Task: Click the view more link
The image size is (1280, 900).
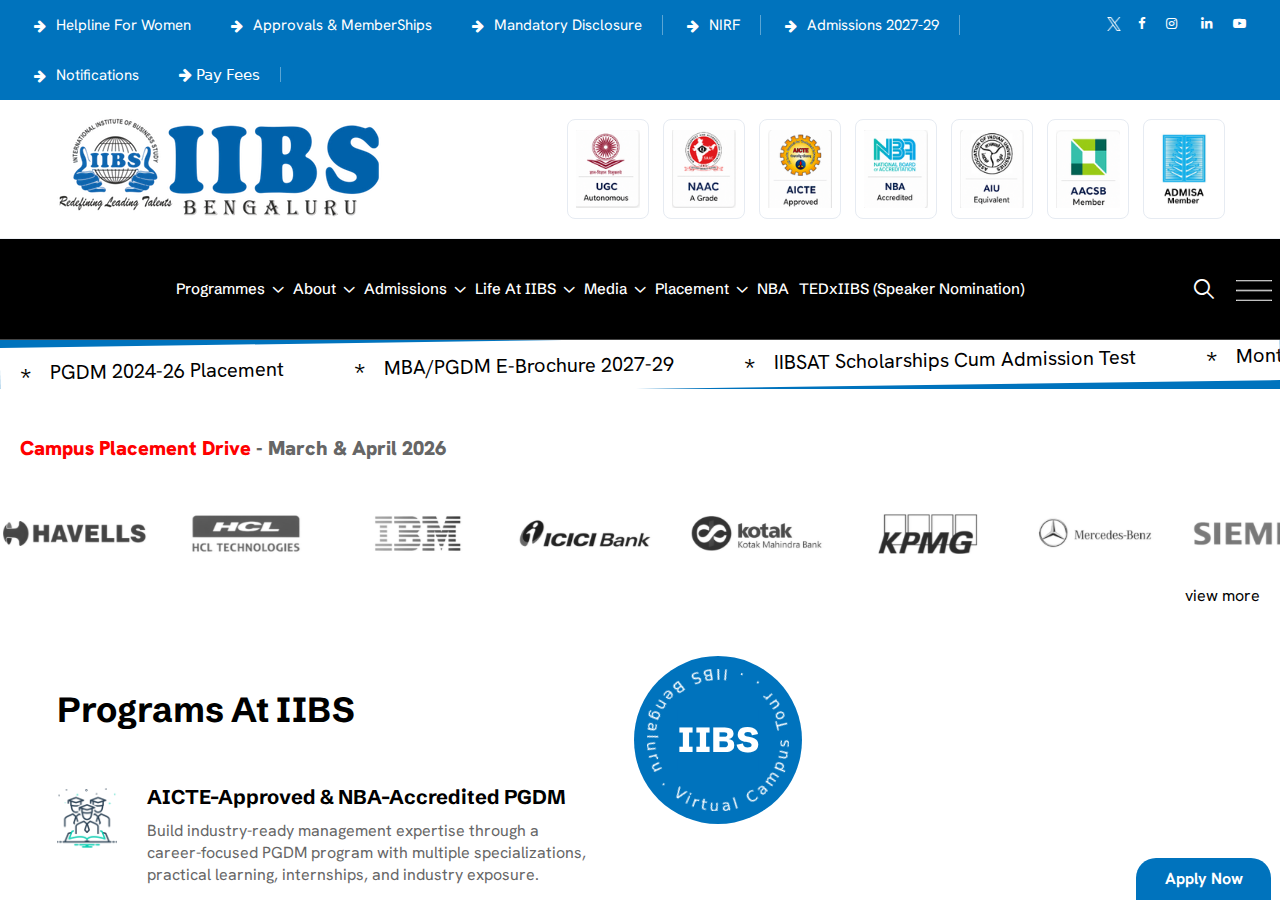Action: tap(1222, 596)
